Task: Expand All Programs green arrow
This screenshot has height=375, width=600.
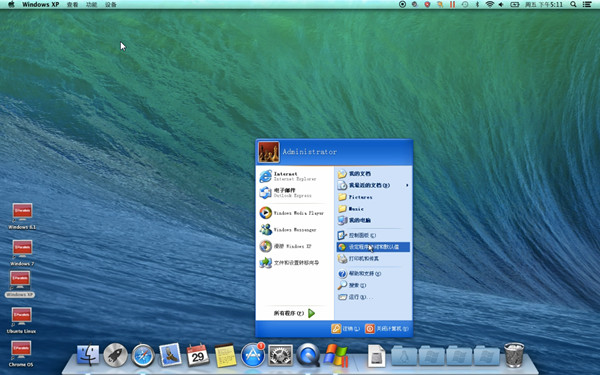Action: 311,313
